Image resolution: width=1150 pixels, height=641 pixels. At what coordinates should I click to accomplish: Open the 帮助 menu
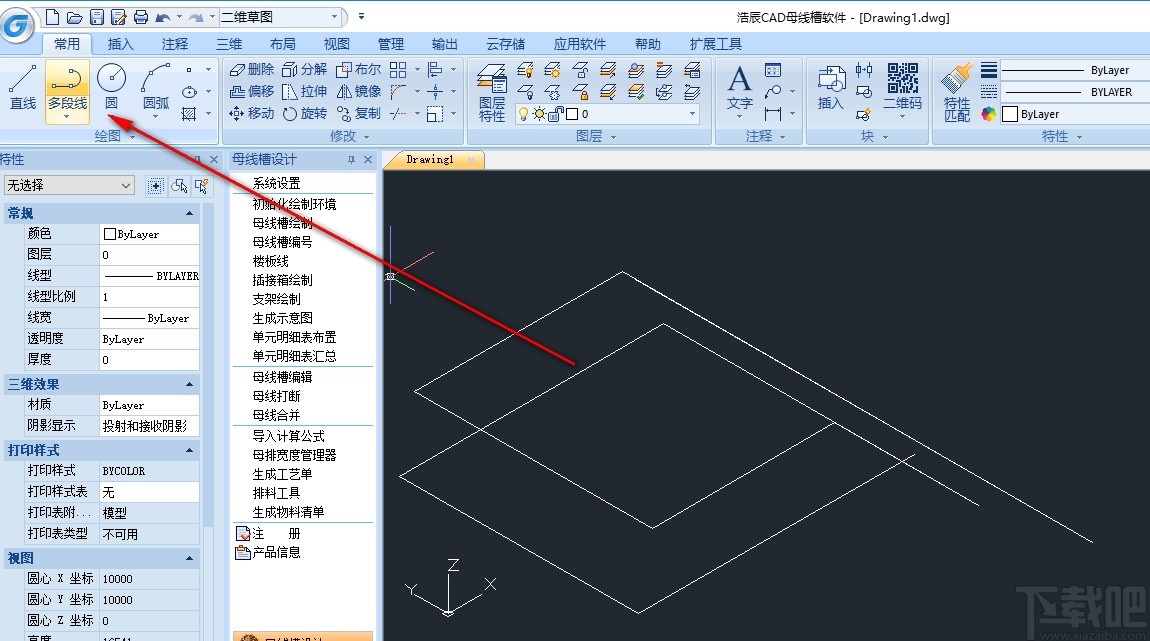[647, 43]
